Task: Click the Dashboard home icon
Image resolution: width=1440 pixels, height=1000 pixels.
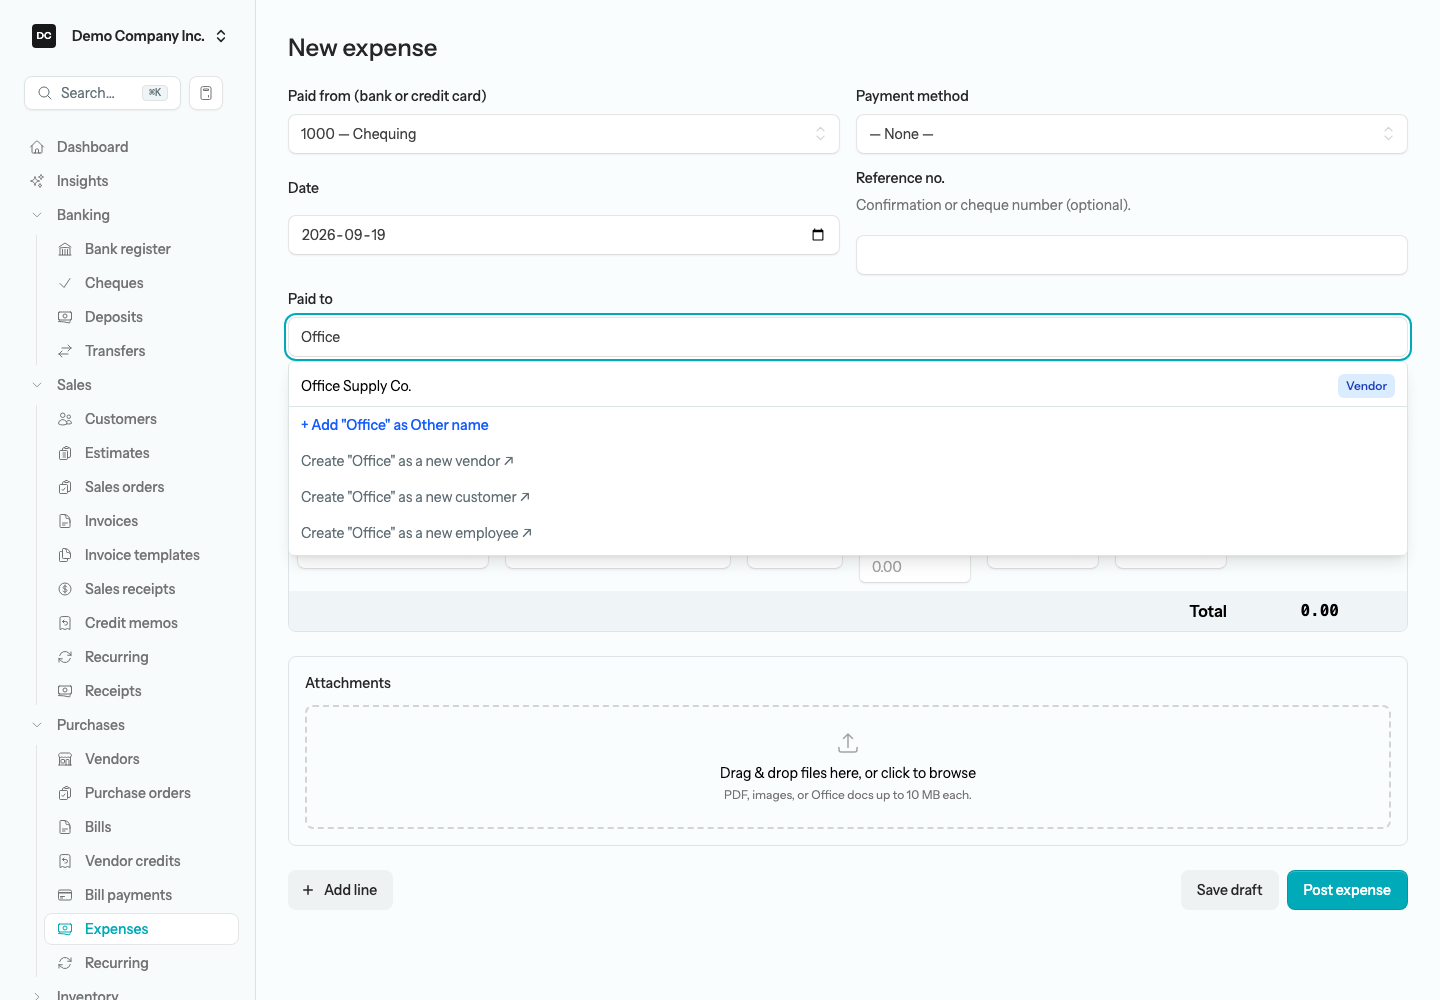Action: point(37,147)
